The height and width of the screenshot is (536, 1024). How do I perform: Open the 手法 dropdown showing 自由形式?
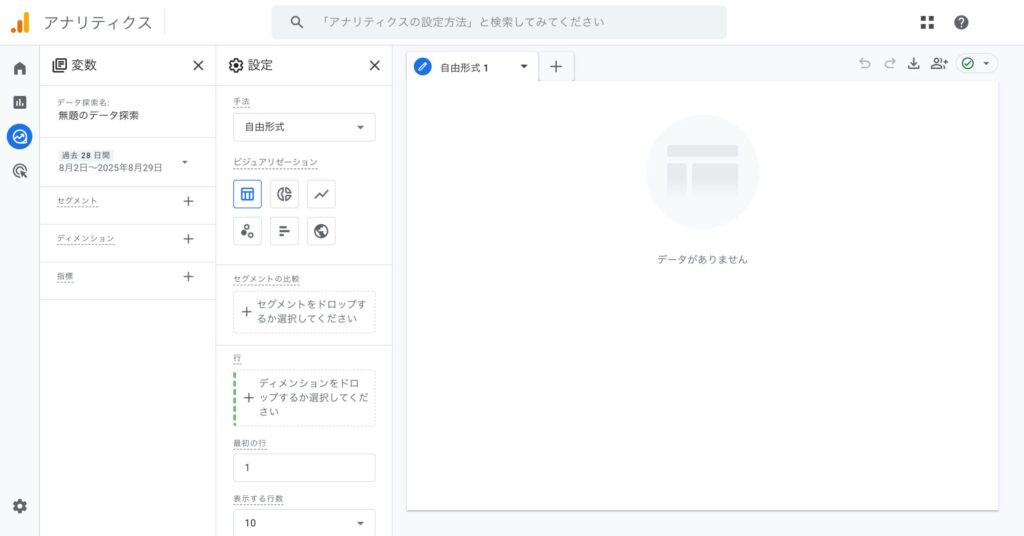(x=304, y=127)
